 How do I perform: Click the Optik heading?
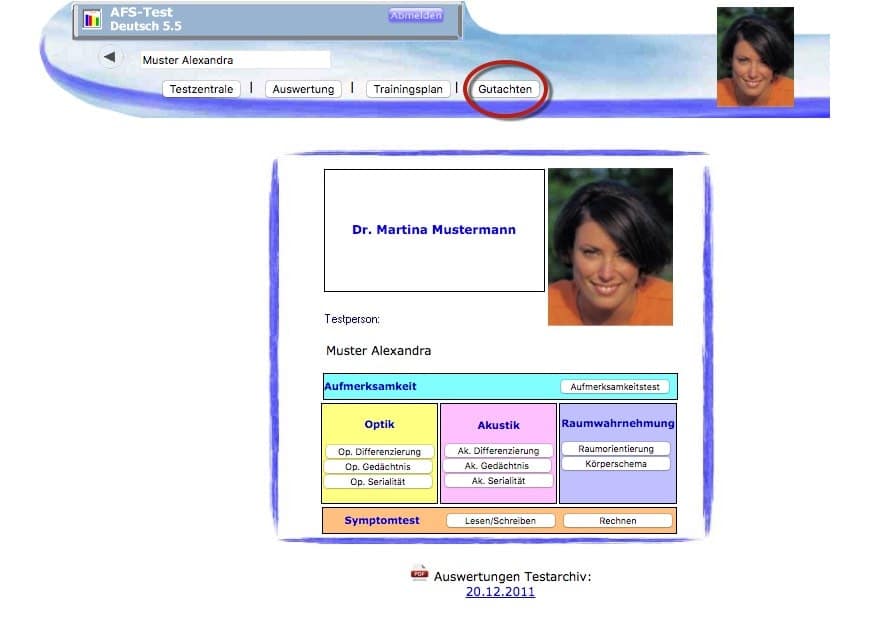pyautogui.click(x=379, y=424)
